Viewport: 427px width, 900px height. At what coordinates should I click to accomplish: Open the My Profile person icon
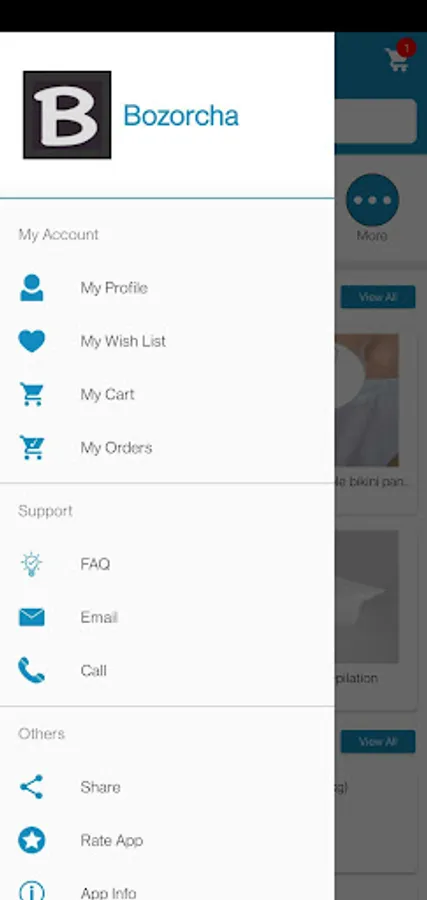[x=32, y=288]
